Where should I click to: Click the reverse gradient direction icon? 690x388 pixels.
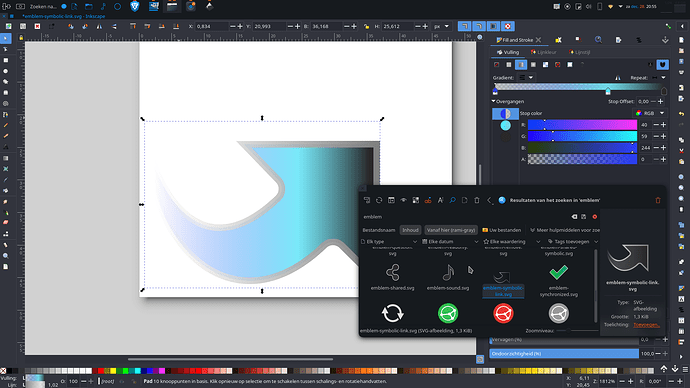618,78
